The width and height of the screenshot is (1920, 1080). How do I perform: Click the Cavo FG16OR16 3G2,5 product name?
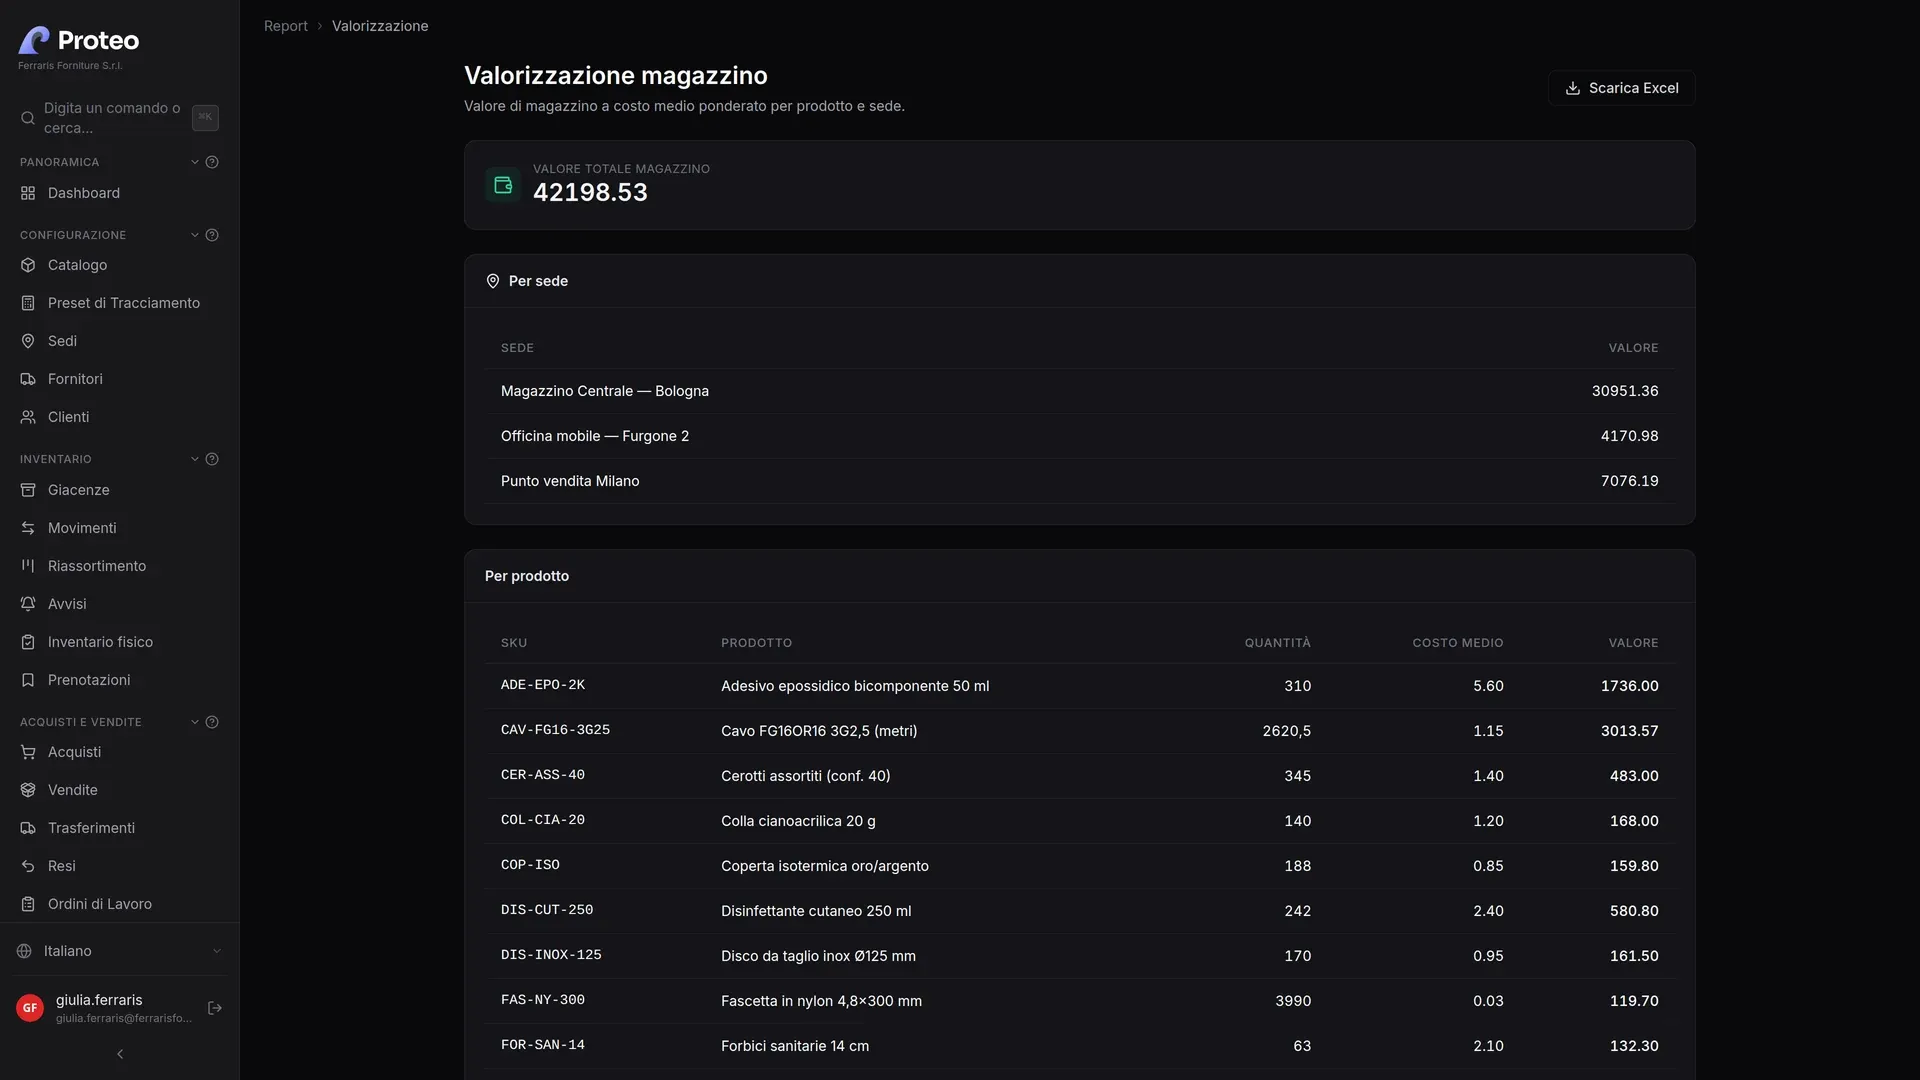(x=819, y=731)
